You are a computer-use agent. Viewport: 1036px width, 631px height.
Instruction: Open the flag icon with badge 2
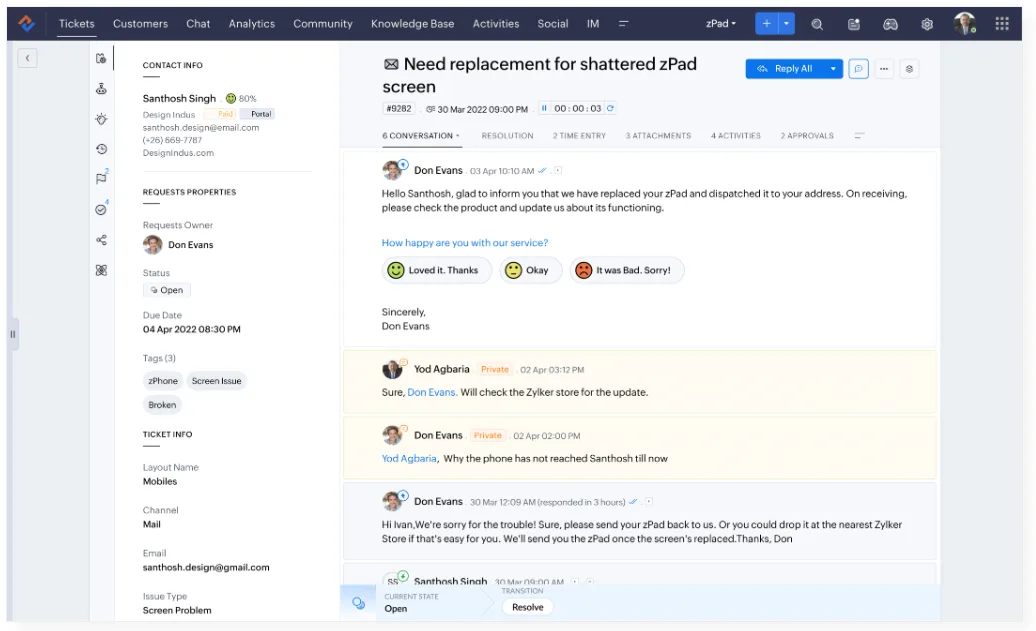pos(101,179)
